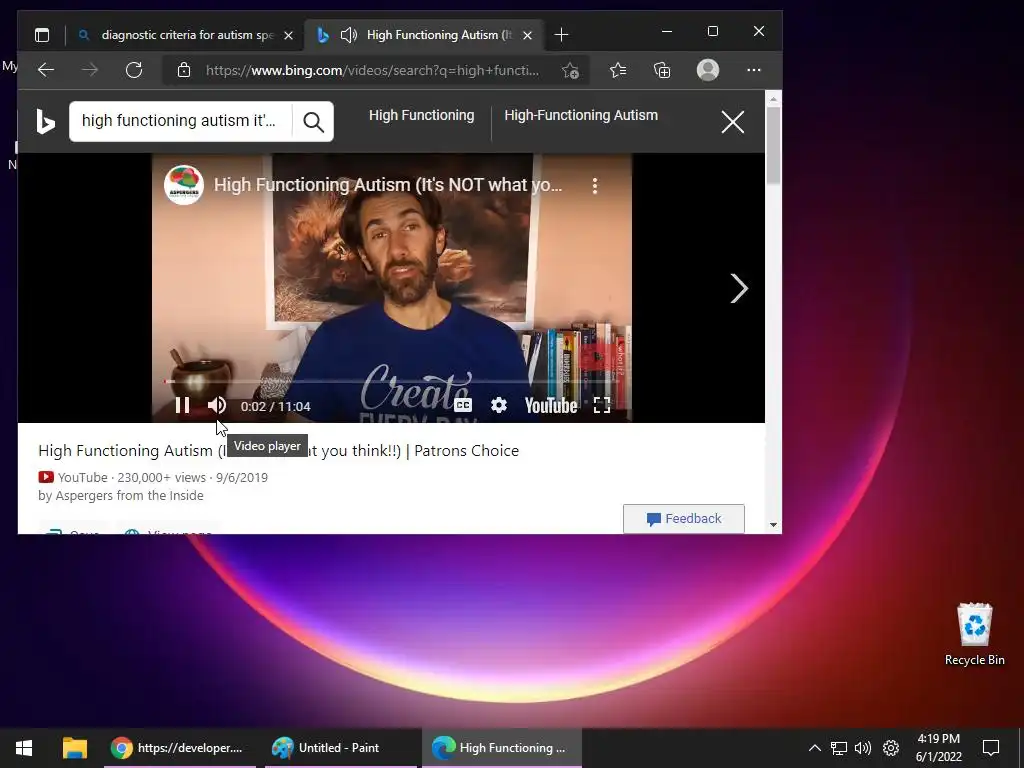Select the High Functioning Autism browser tab
The height and width of the screenshot is (768, 1024).
point(424,35)
